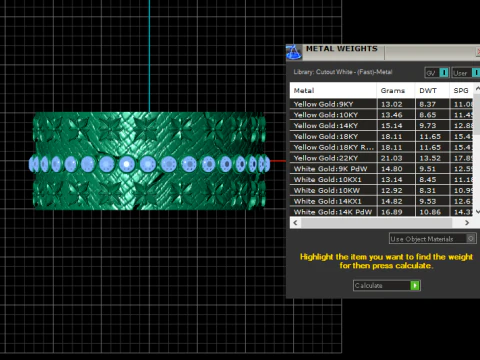This screenshot has height=360, width=480.
Task: Sort by the Grams column header
Action: [396, 90]
